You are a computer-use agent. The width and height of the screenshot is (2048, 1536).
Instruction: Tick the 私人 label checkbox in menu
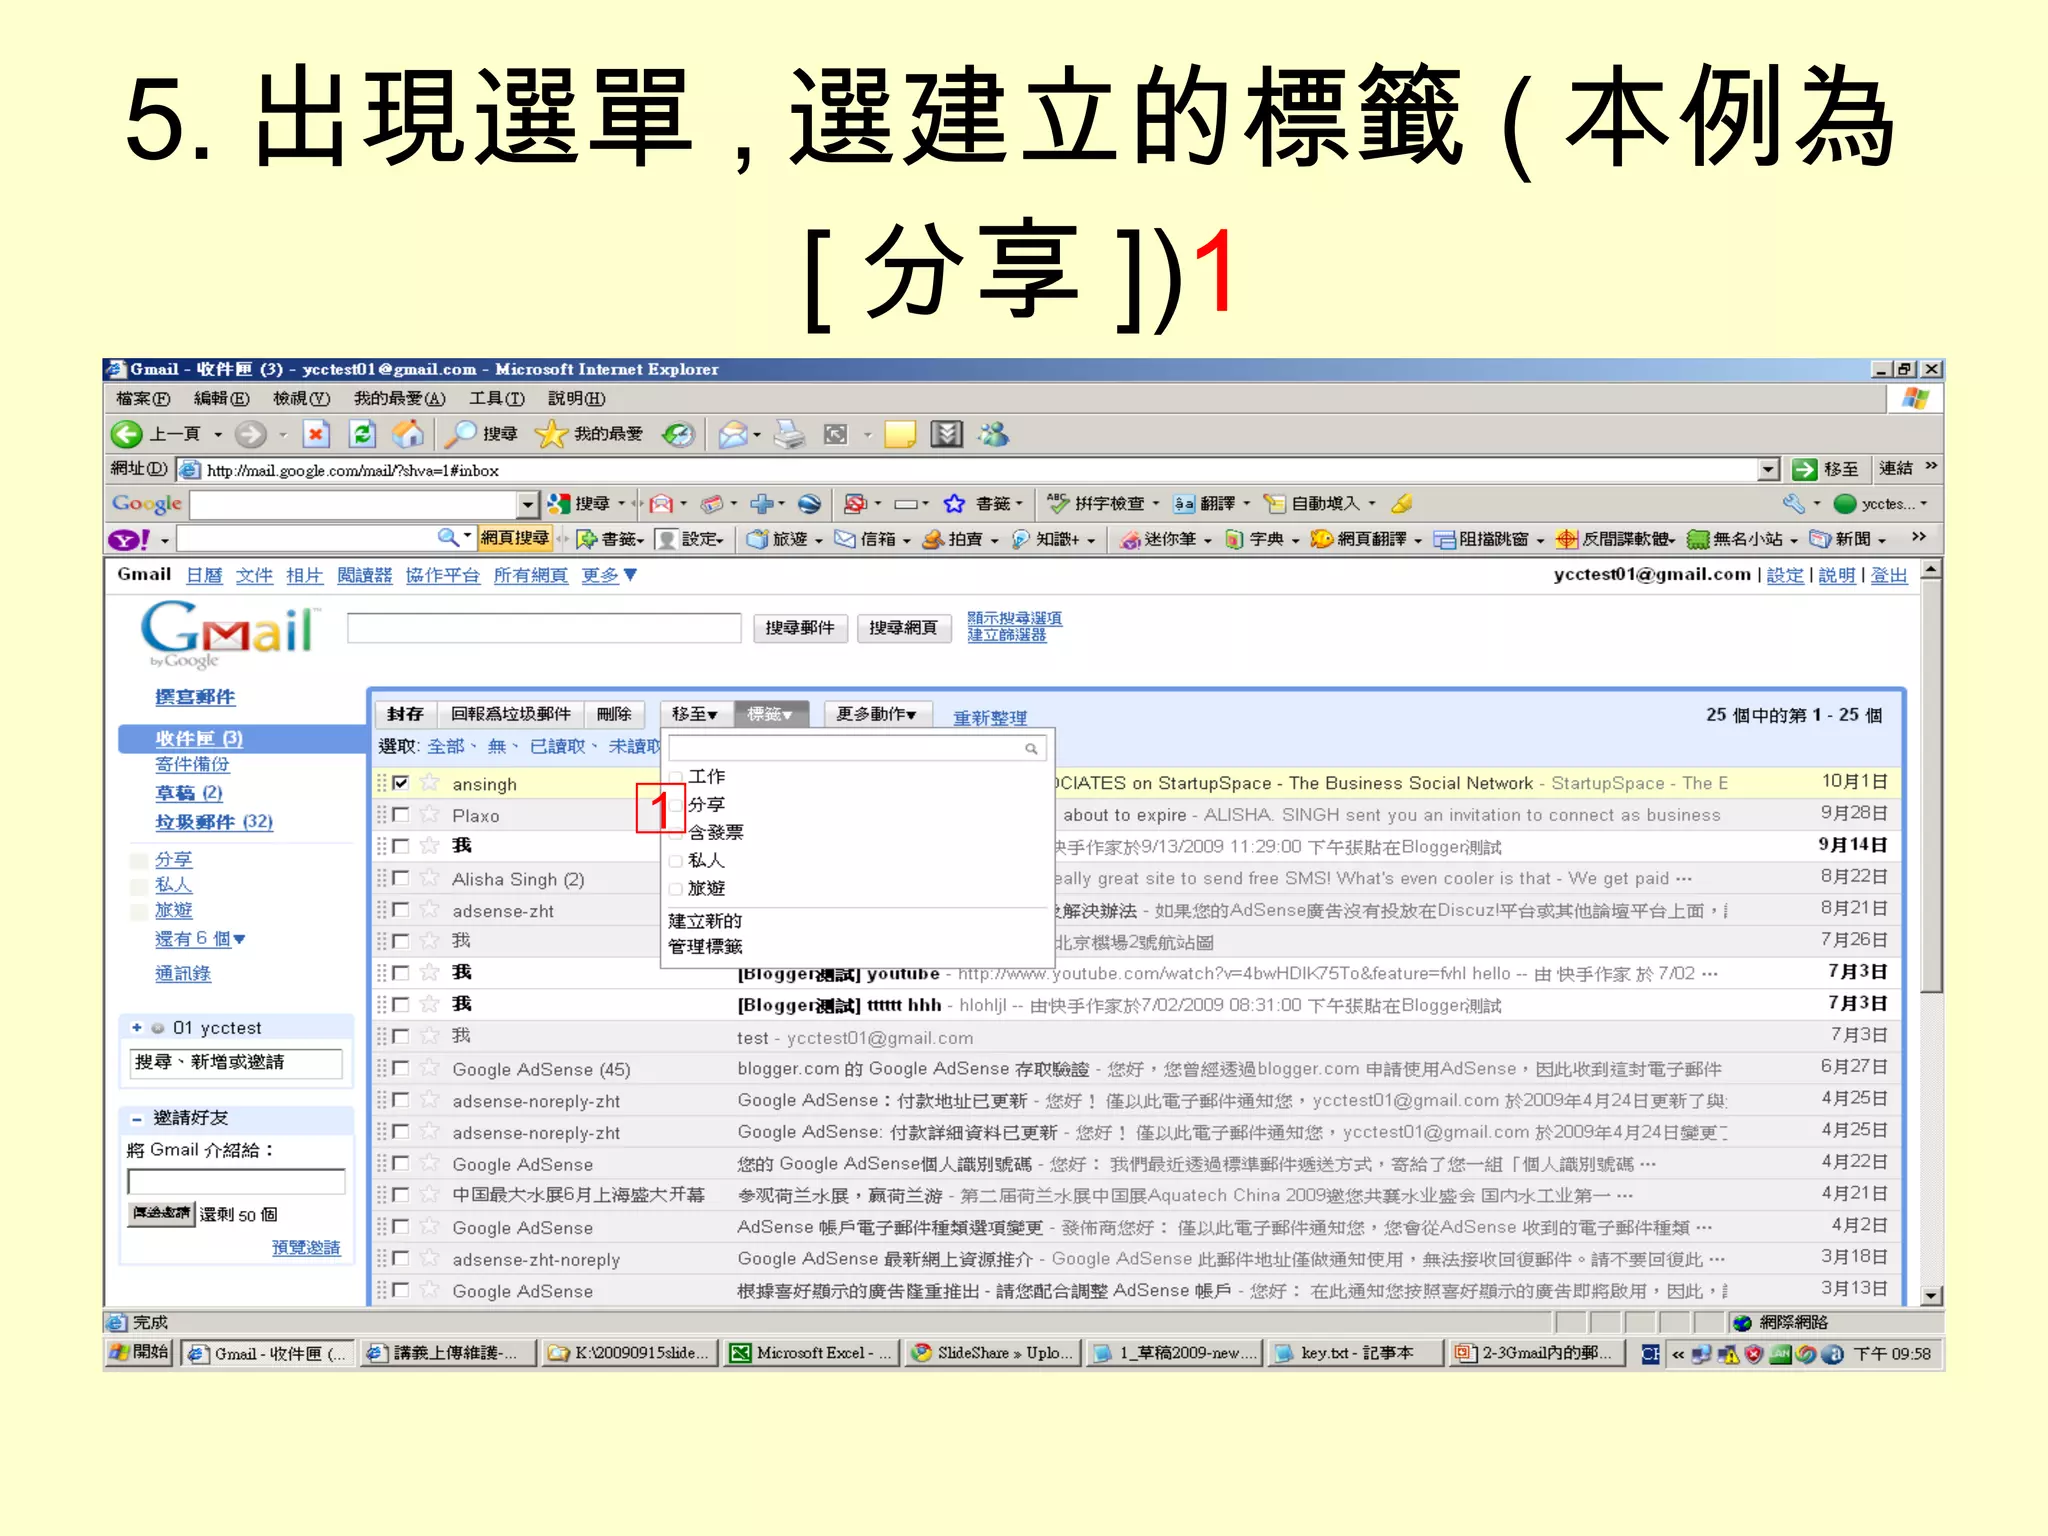point(676,861)
